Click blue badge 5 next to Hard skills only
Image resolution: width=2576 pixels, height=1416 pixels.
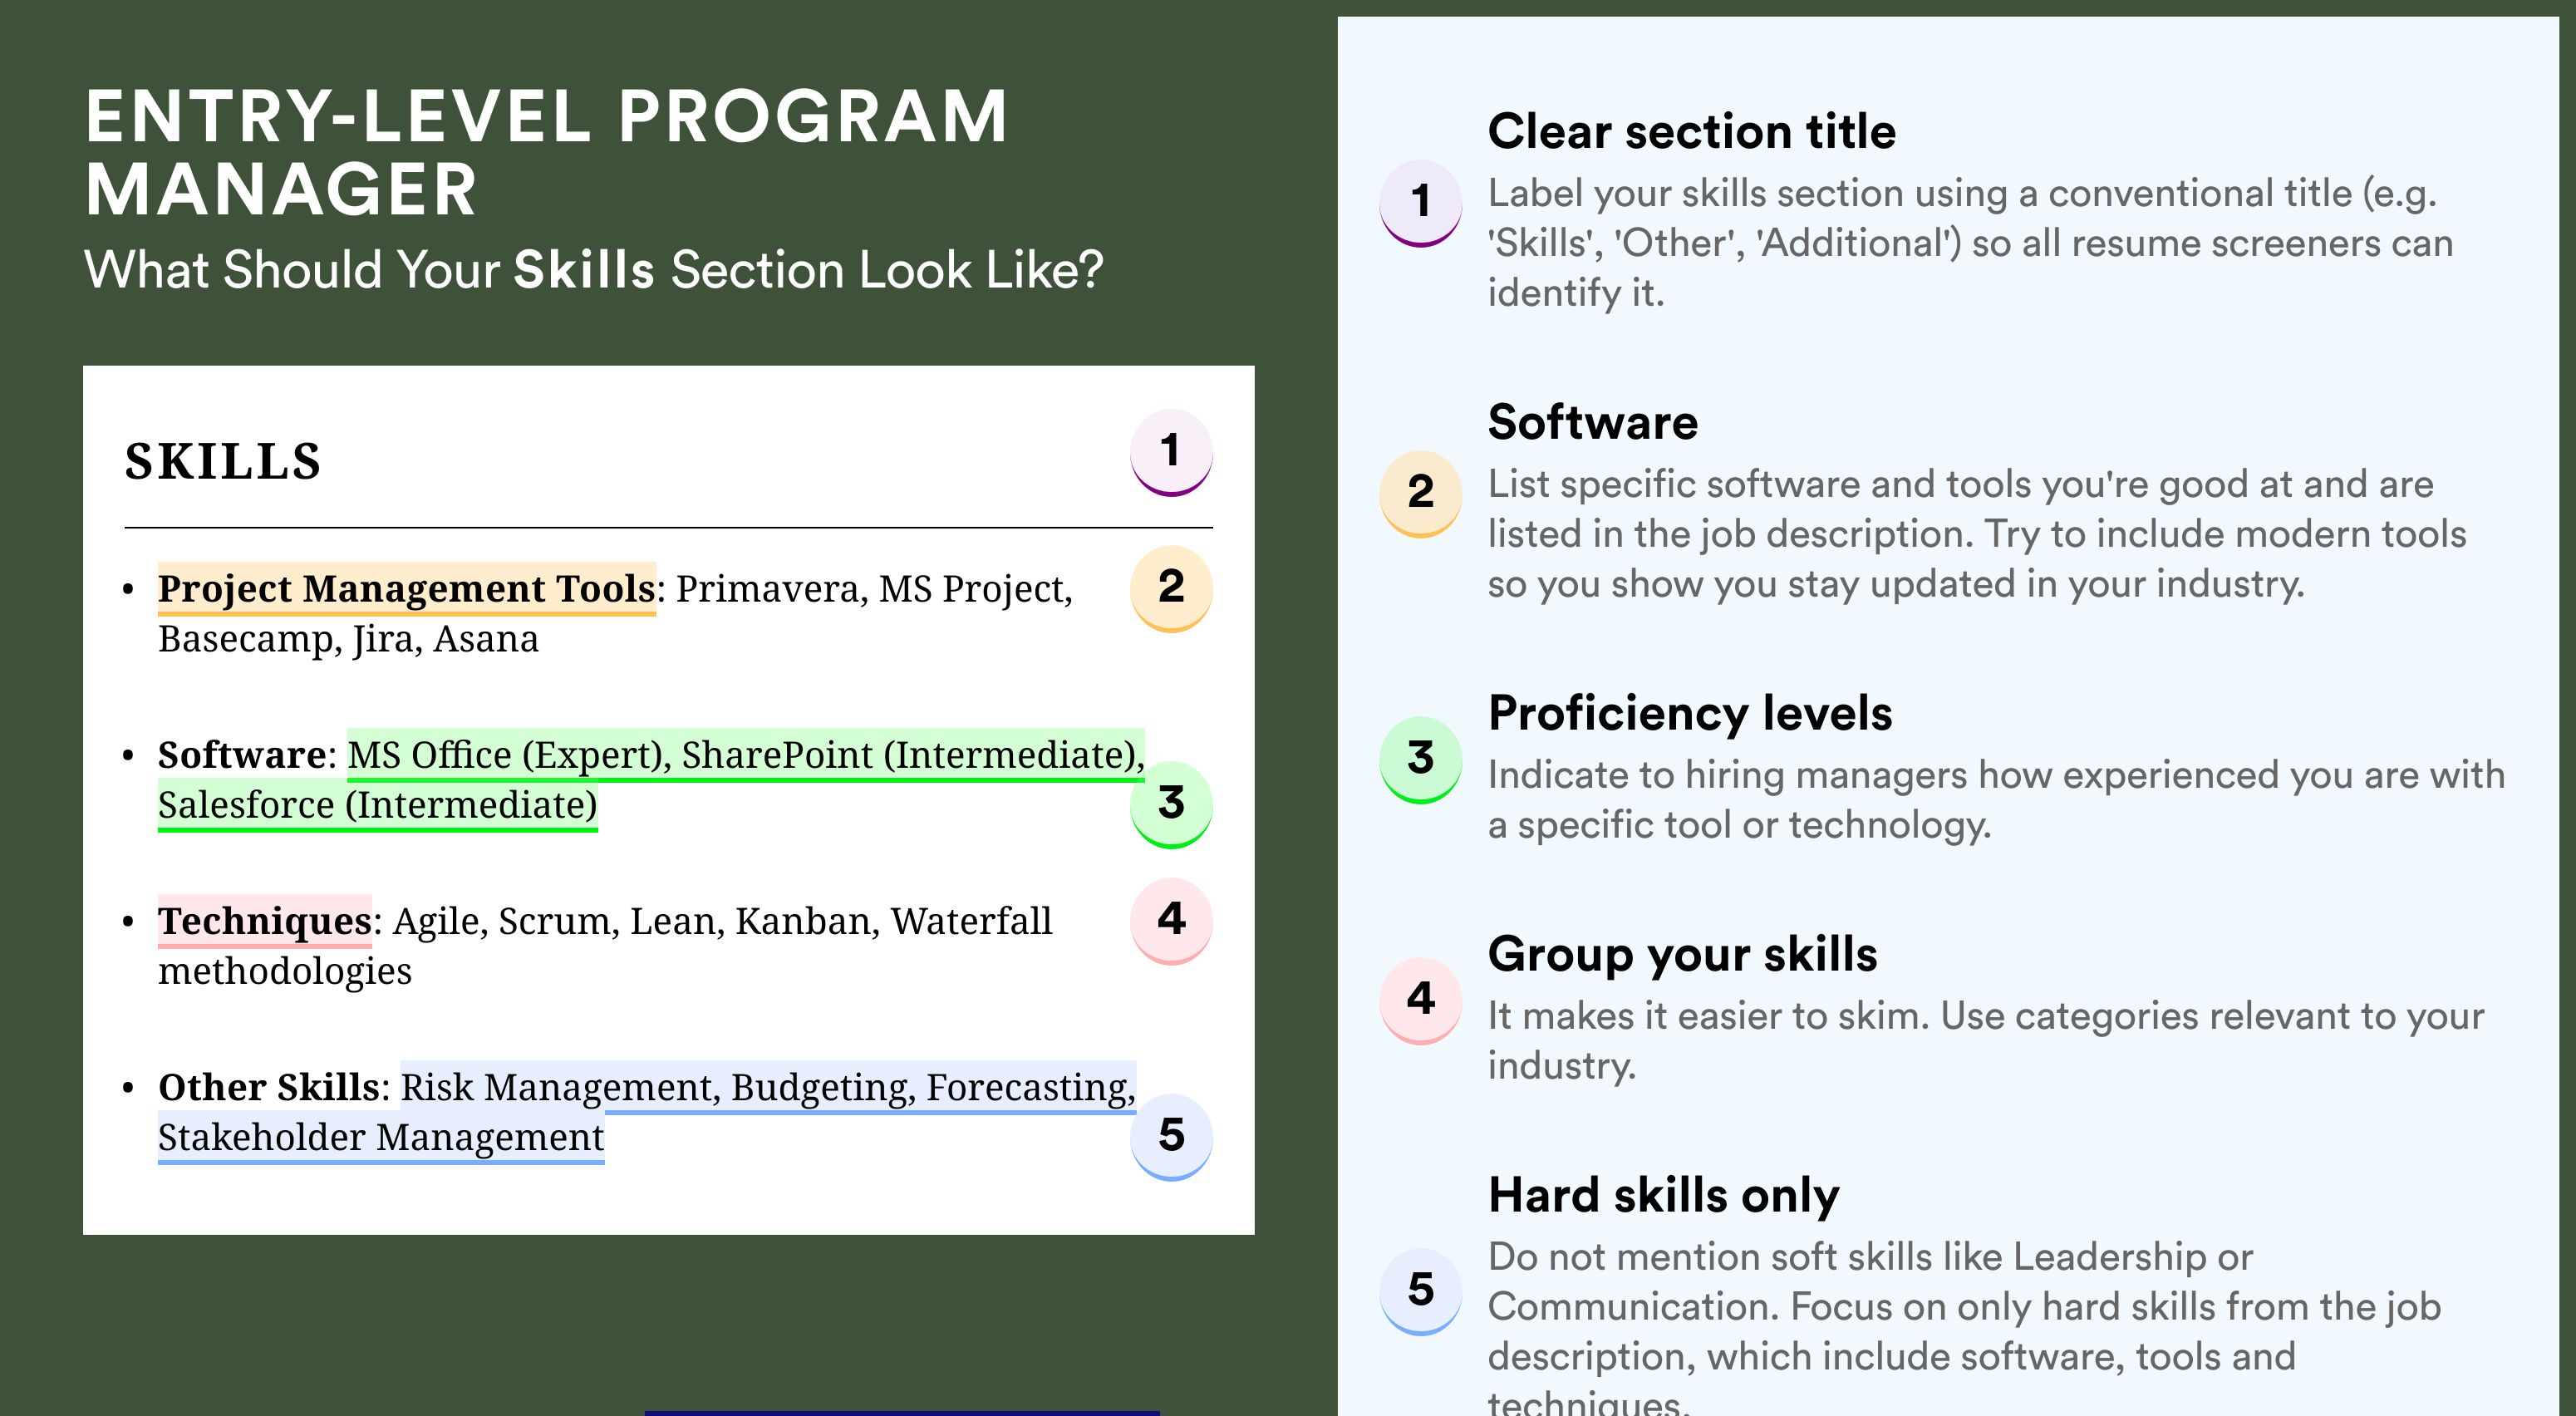click(x=1421, y=1291)
